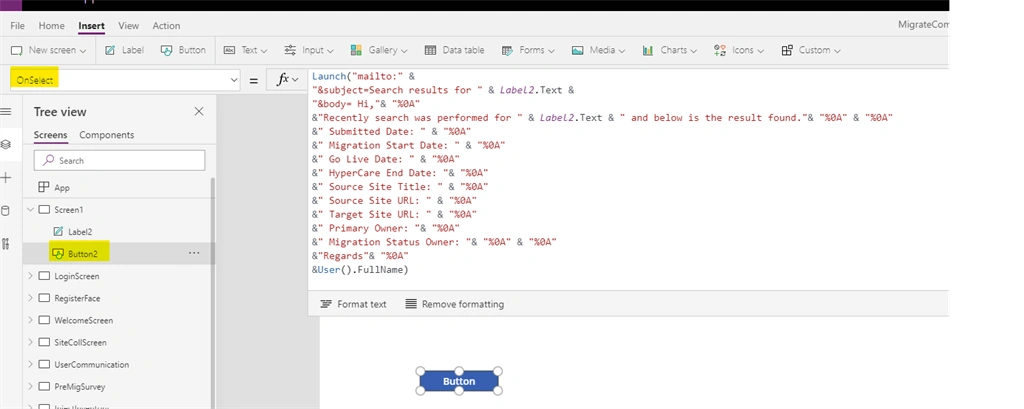
Task: Select LoginScreen in the tree
Action: [76, 276]
